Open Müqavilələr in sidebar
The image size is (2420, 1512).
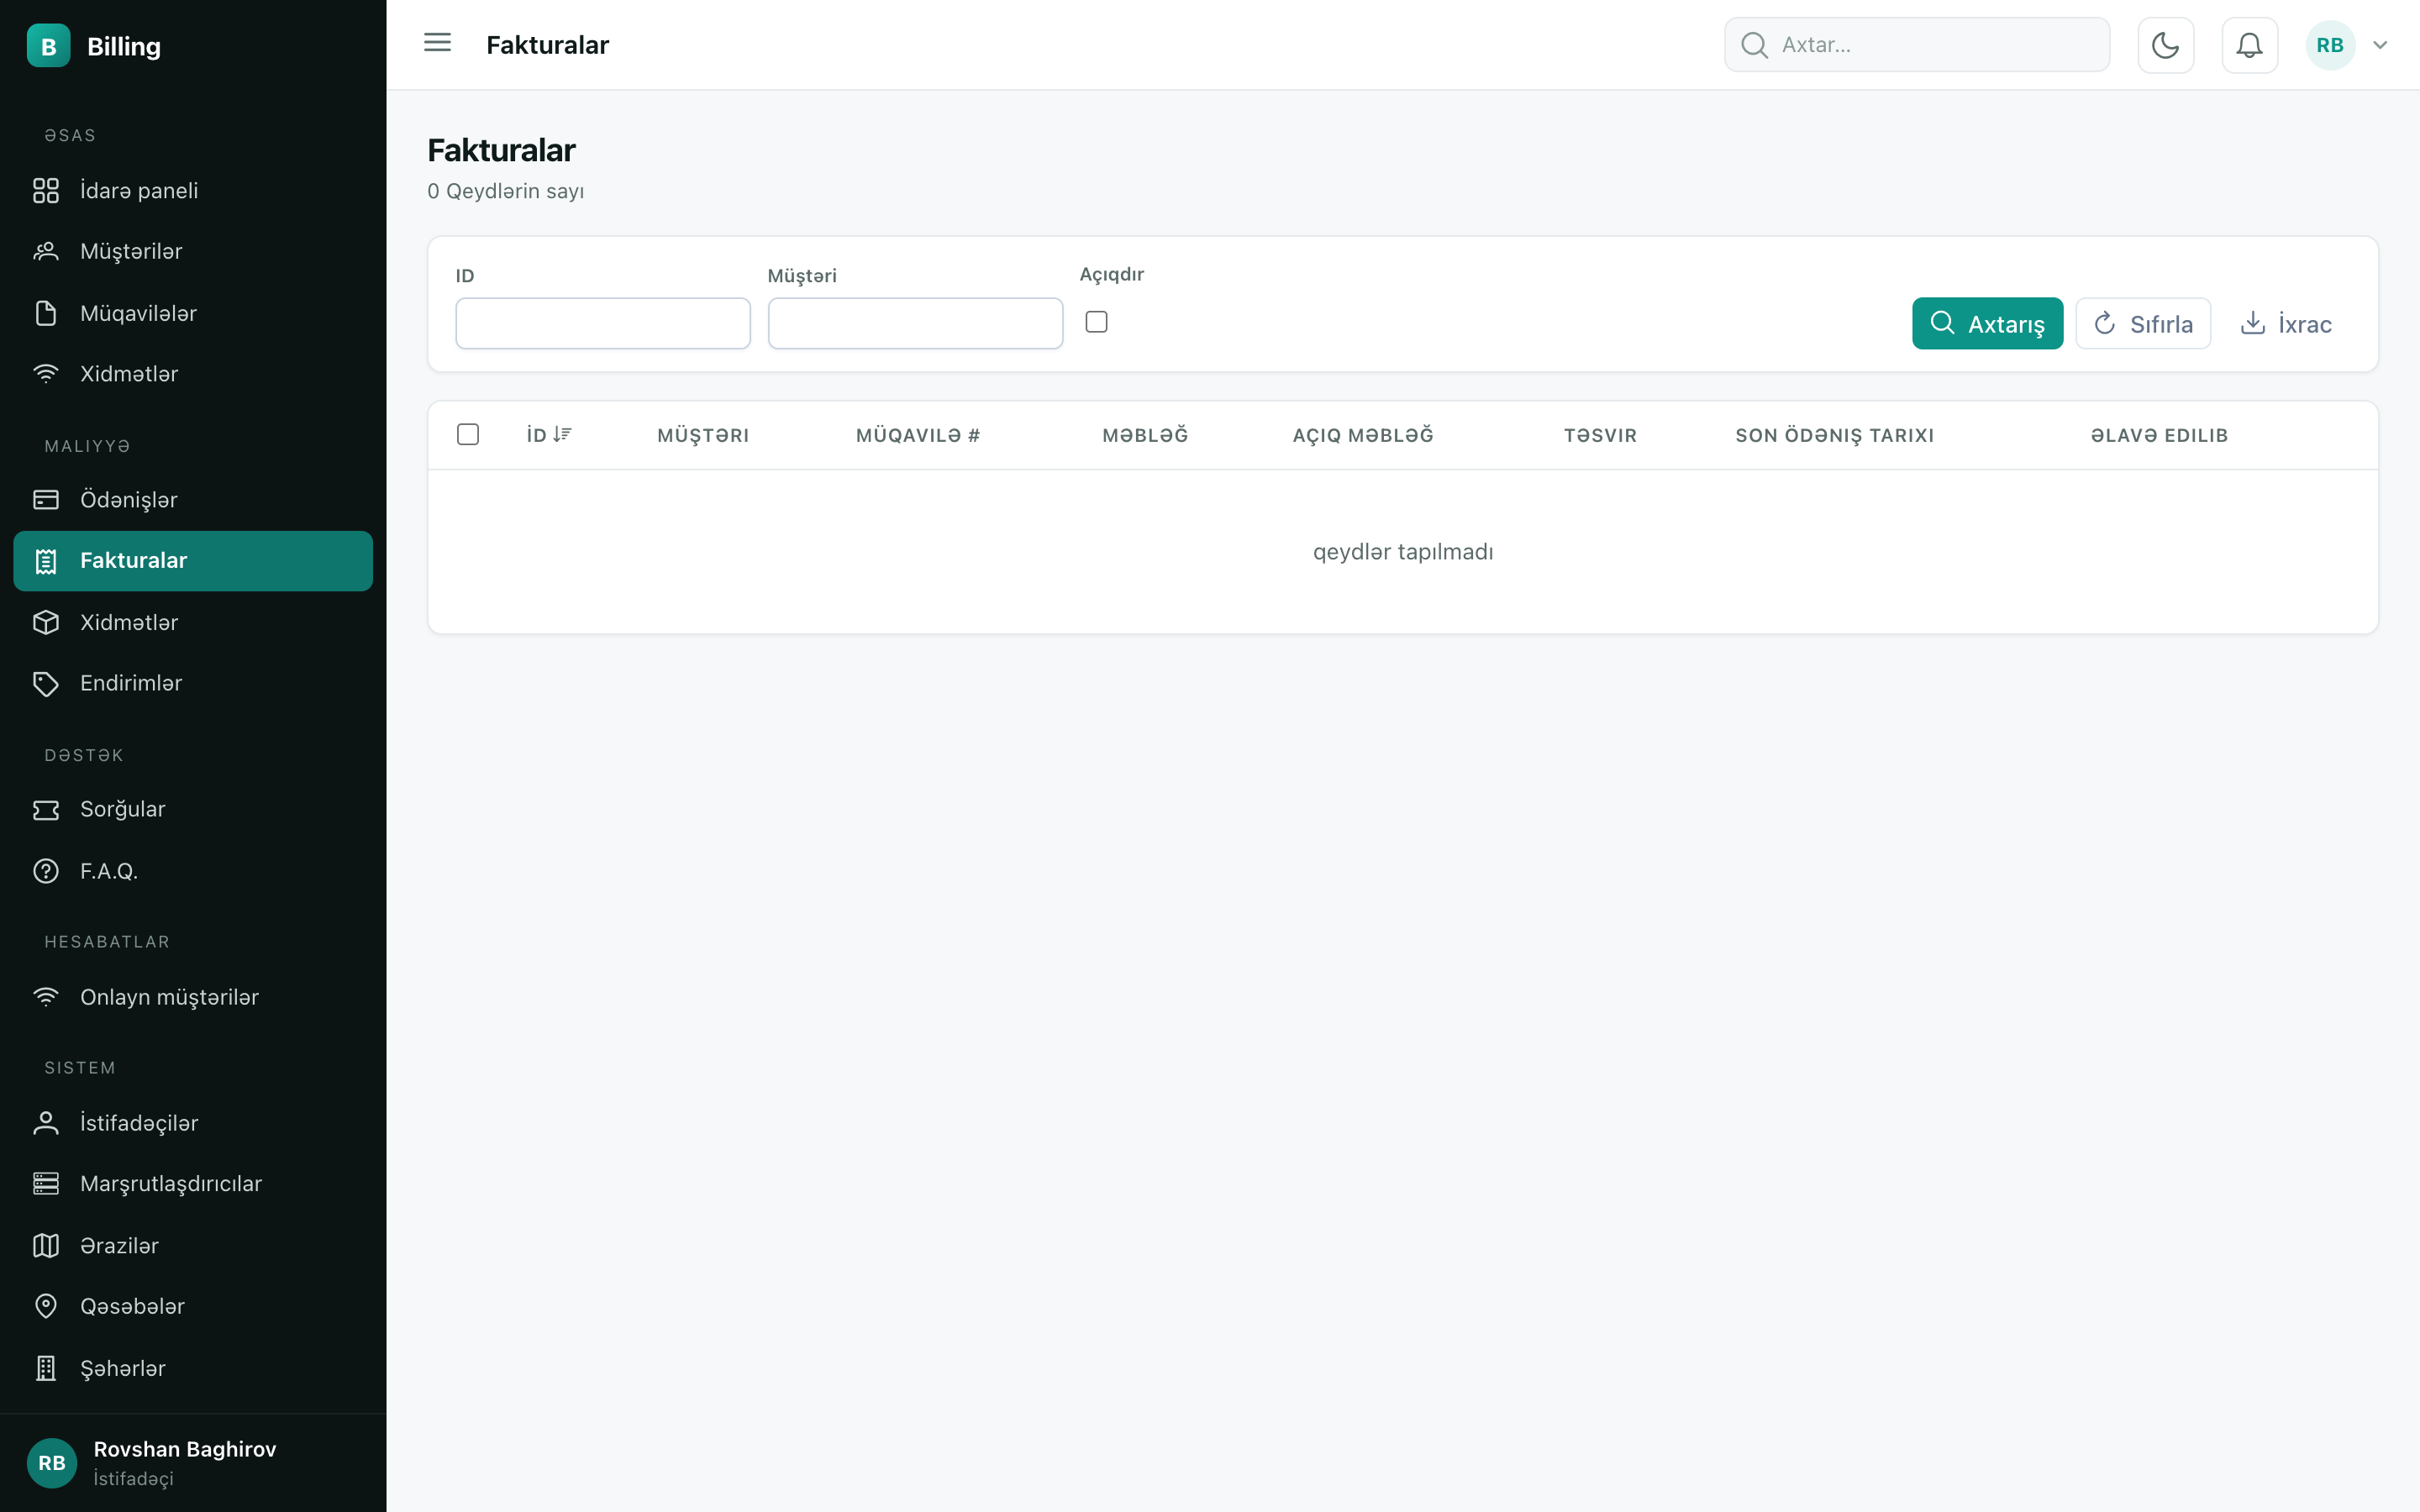click(x=193, y=313)
